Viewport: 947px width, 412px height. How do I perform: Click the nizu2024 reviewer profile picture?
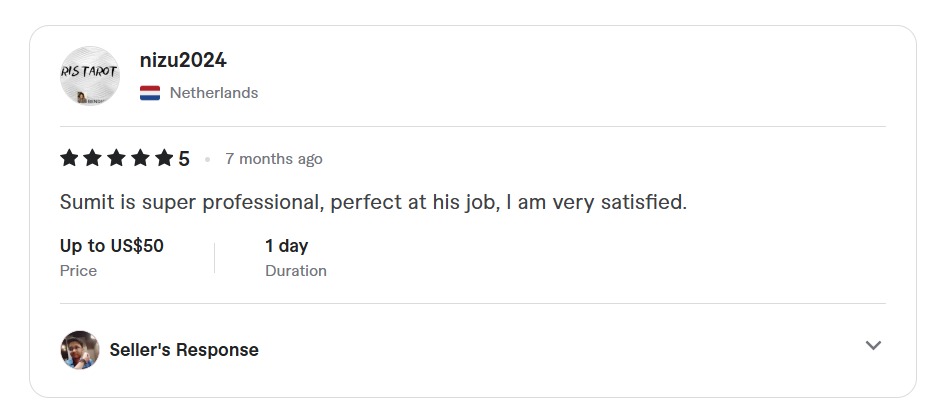click(89, 76)
